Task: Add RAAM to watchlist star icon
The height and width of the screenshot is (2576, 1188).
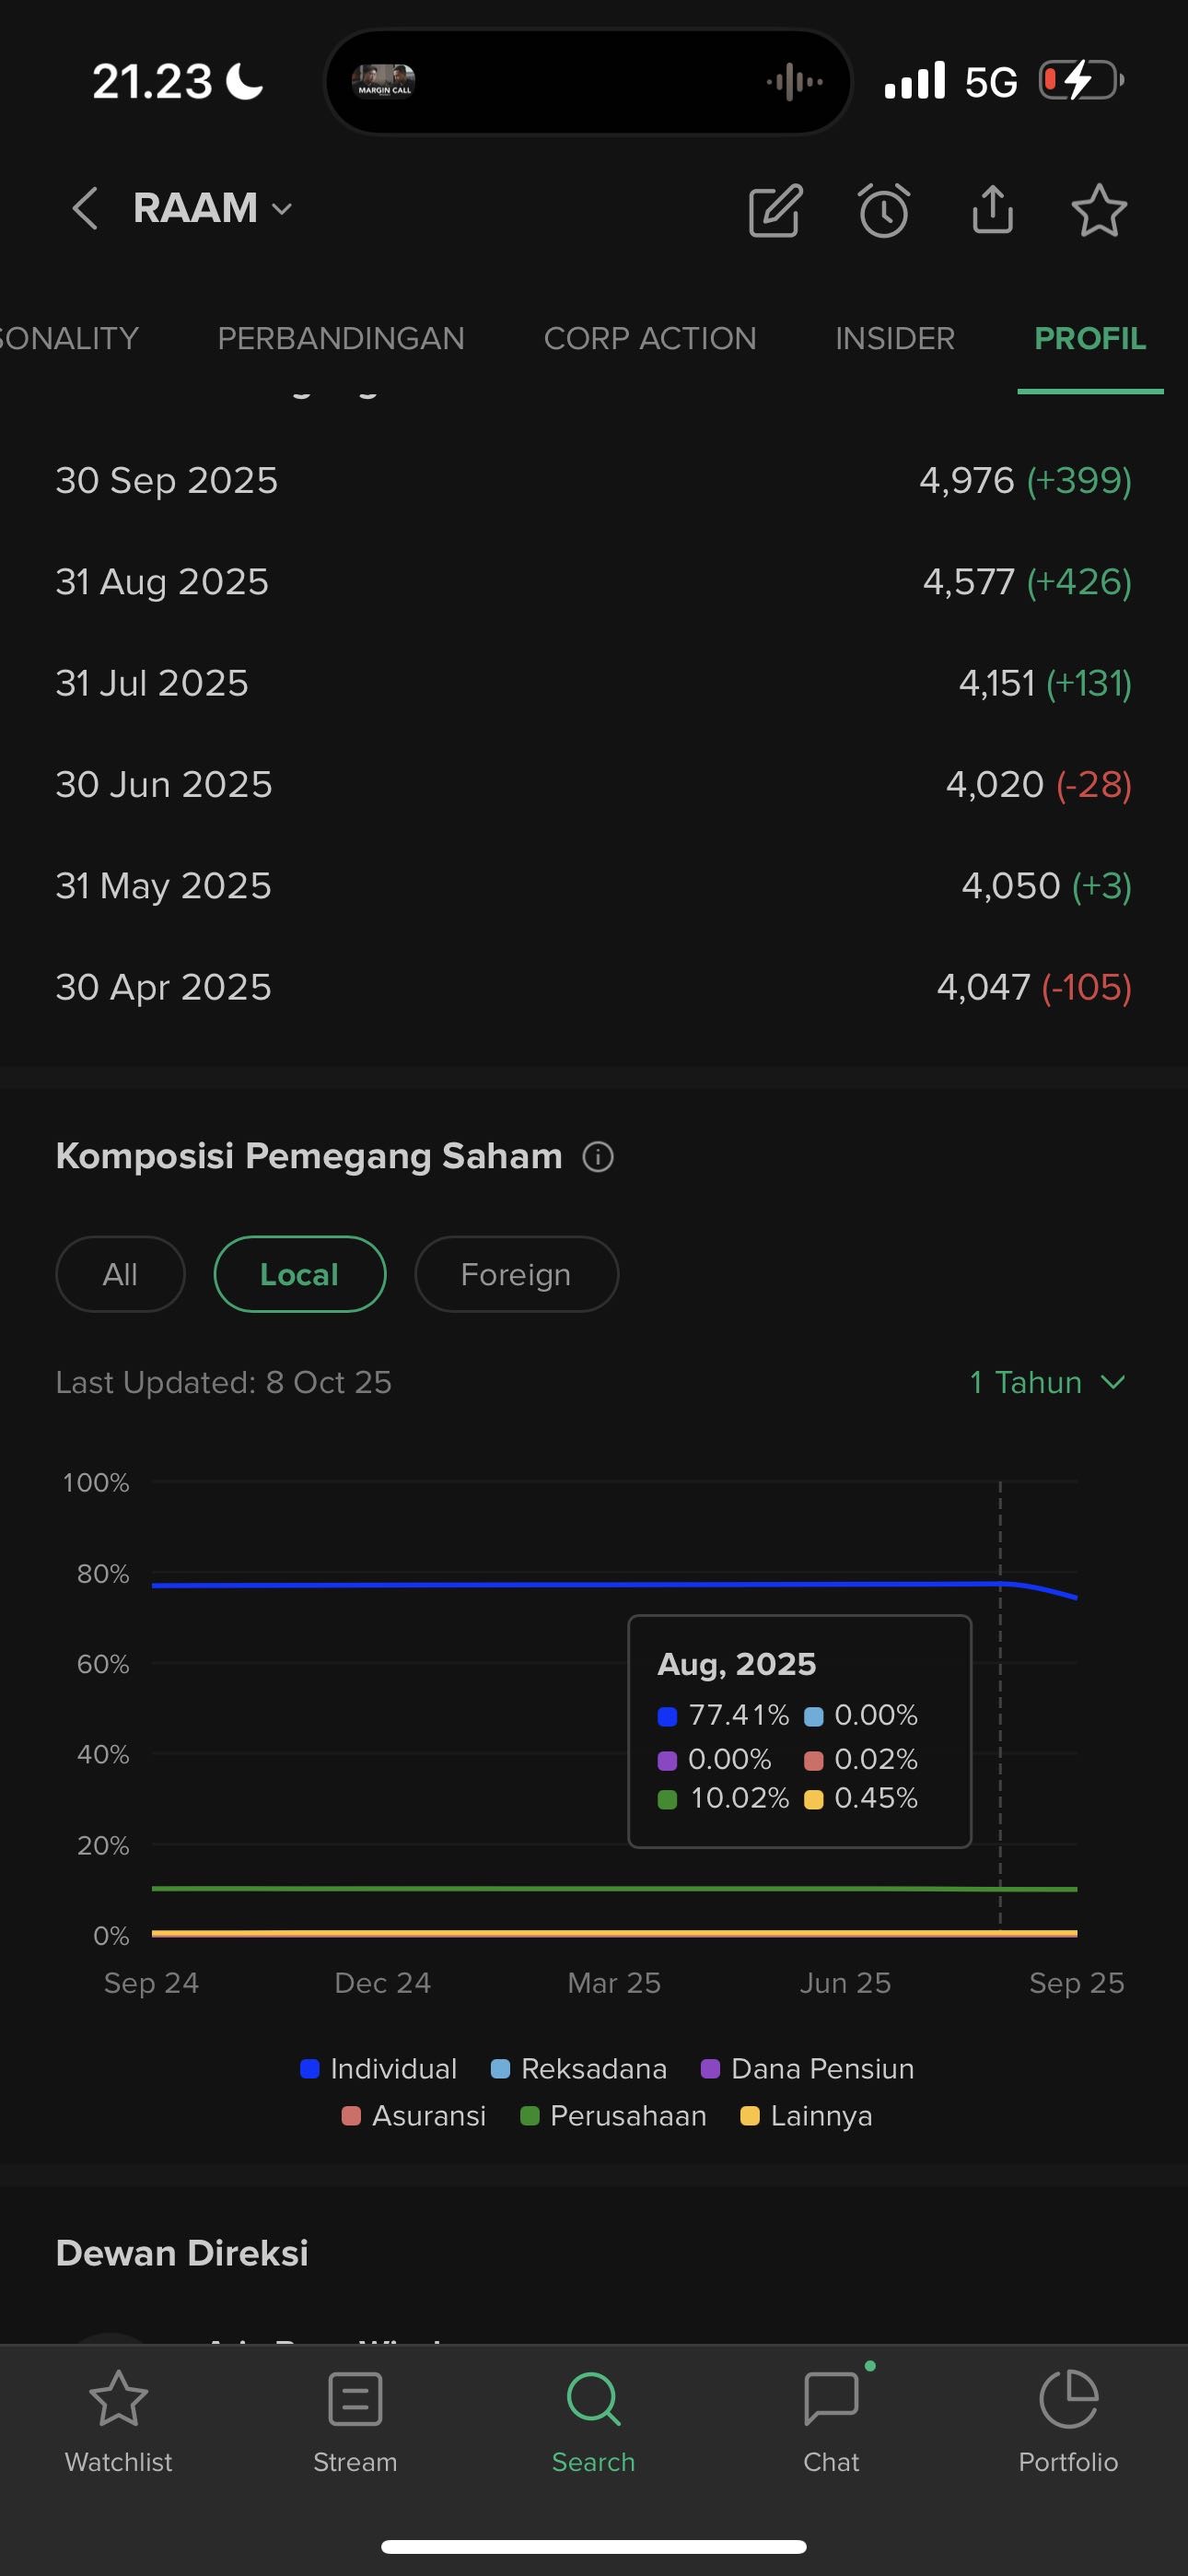Action: [x=1099, y=210]
